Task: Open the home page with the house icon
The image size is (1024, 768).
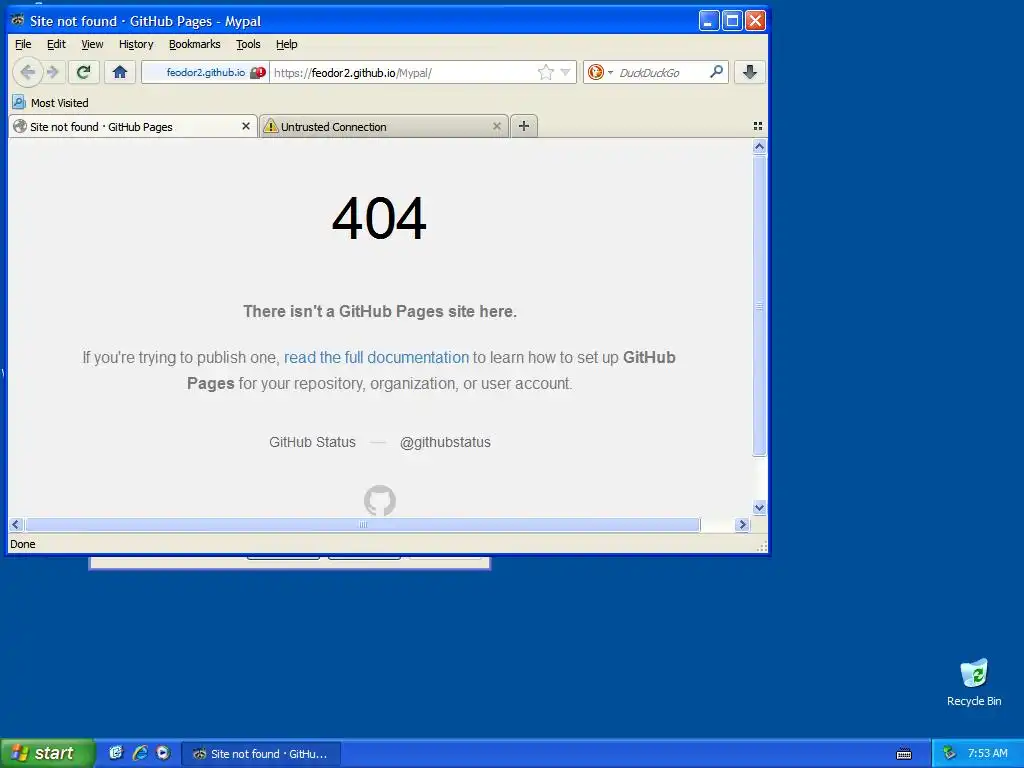Action: coord(120,72)
